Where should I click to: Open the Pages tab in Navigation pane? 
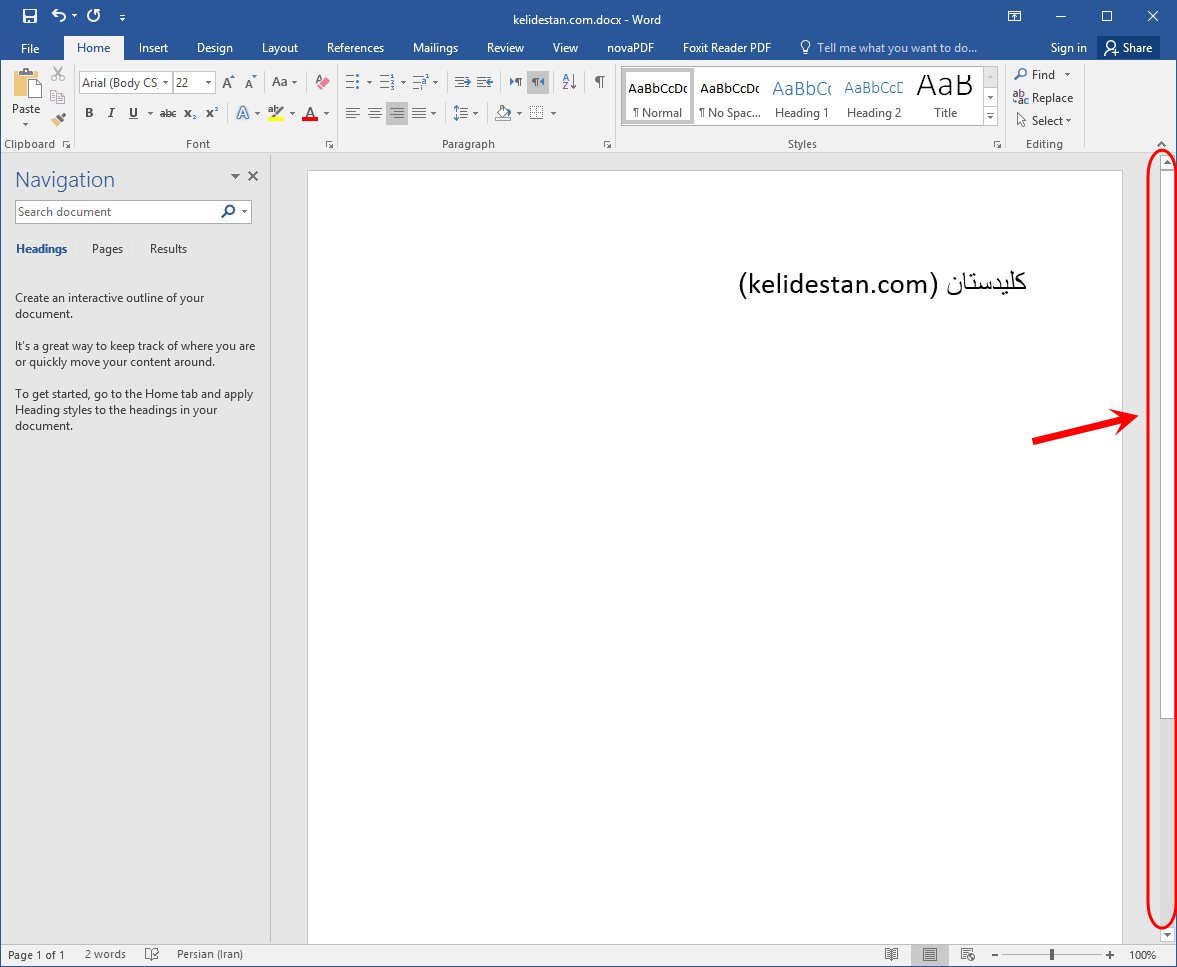point(107,249)
